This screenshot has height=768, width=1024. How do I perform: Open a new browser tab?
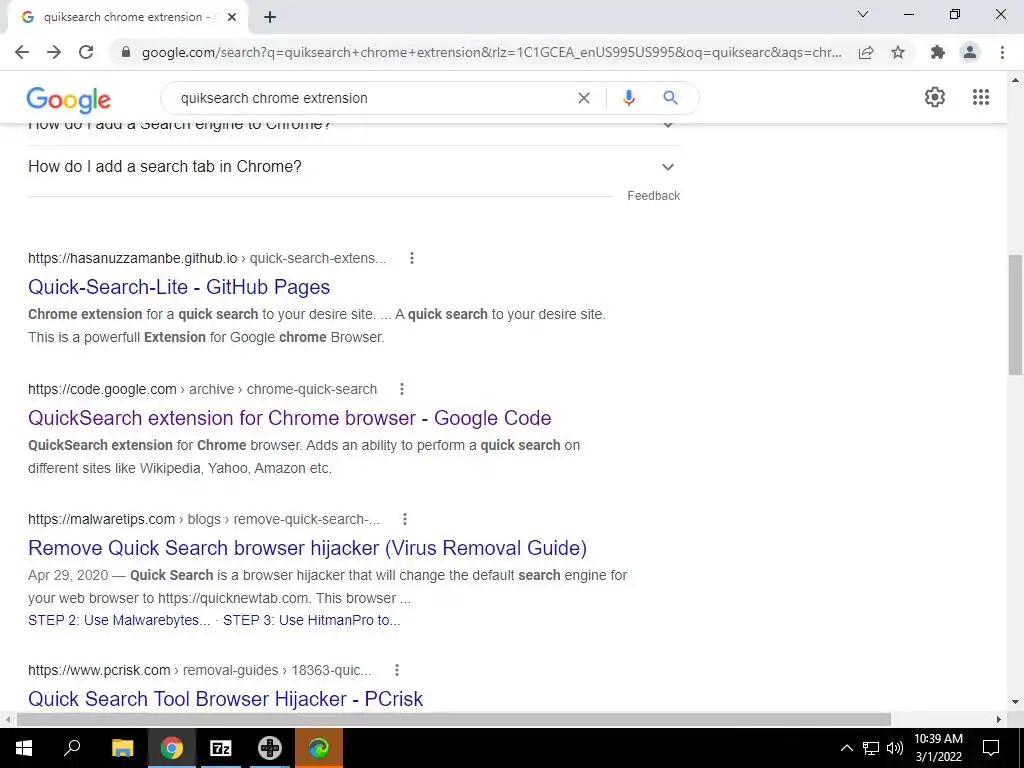[x=270, y=18]
